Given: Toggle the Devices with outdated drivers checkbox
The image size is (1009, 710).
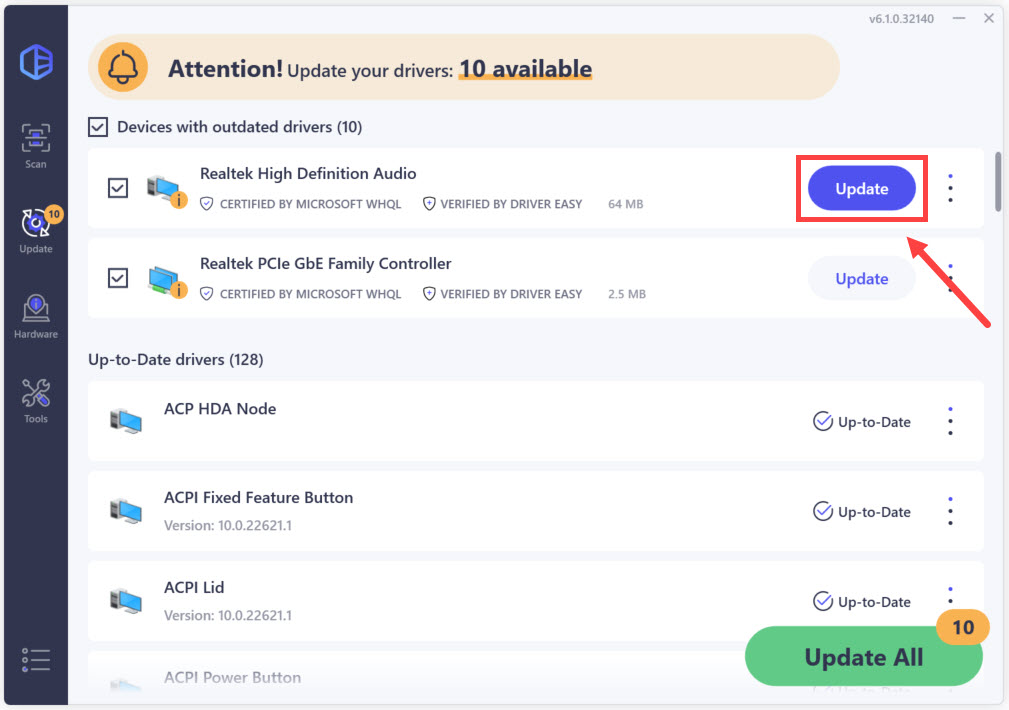Looking at the screenshot, I should [x=98, y=127].
